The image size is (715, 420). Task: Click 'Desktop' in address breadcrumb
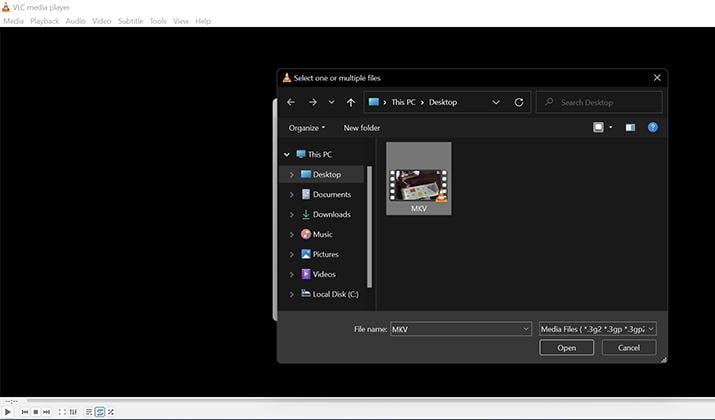tap(443, 102)
